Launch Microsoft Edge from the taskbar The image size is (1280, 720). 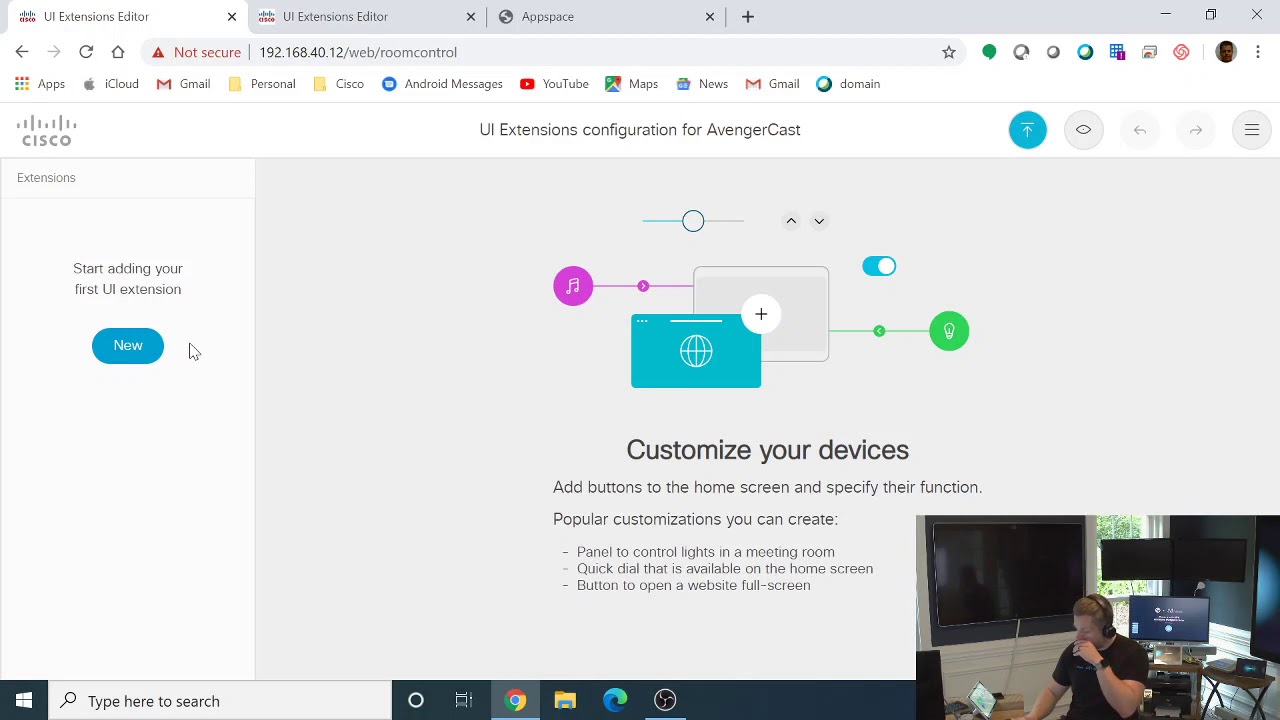pos(615,701)
